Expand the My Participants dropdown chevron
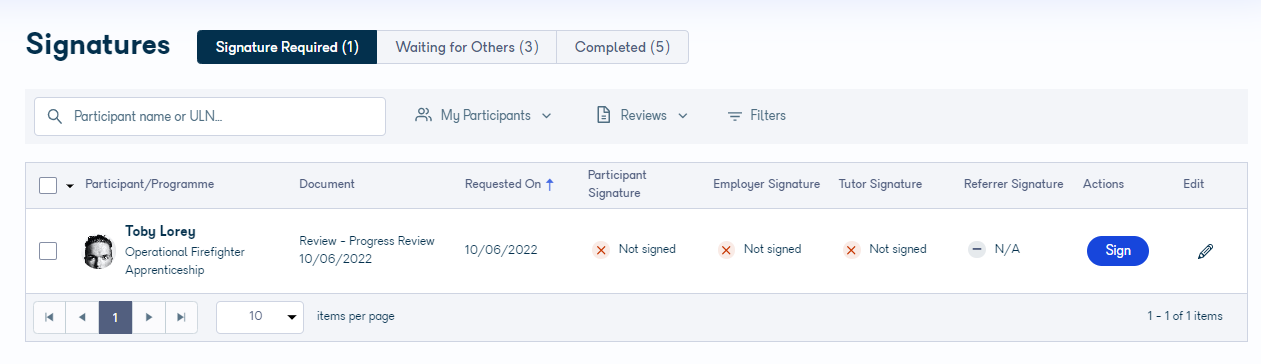The width and height of the screenshot is (1261, 364). (546, 116)
